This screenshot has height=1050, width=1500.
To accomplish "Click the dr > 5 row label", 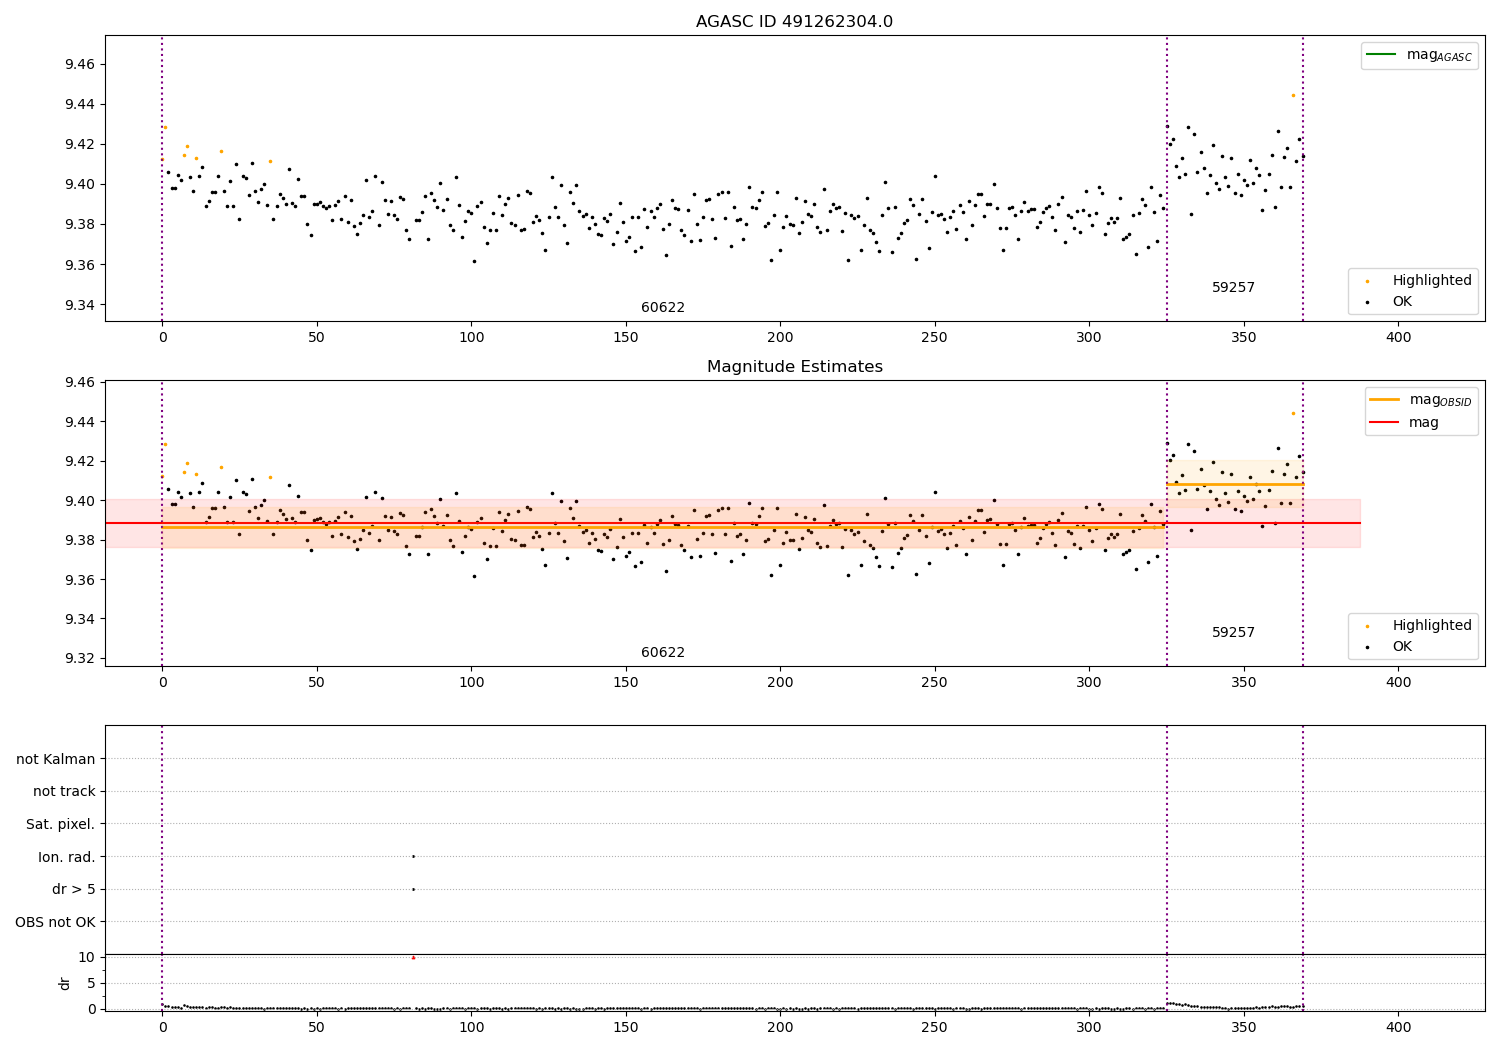I will [x=74, y=890].
